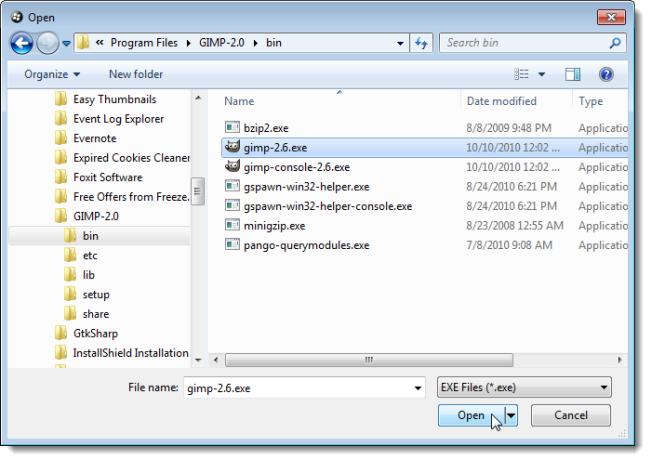Open the recent locations dropdown arrow
Image resolution: width=650 pixels, height=461 pixels.
66,43
